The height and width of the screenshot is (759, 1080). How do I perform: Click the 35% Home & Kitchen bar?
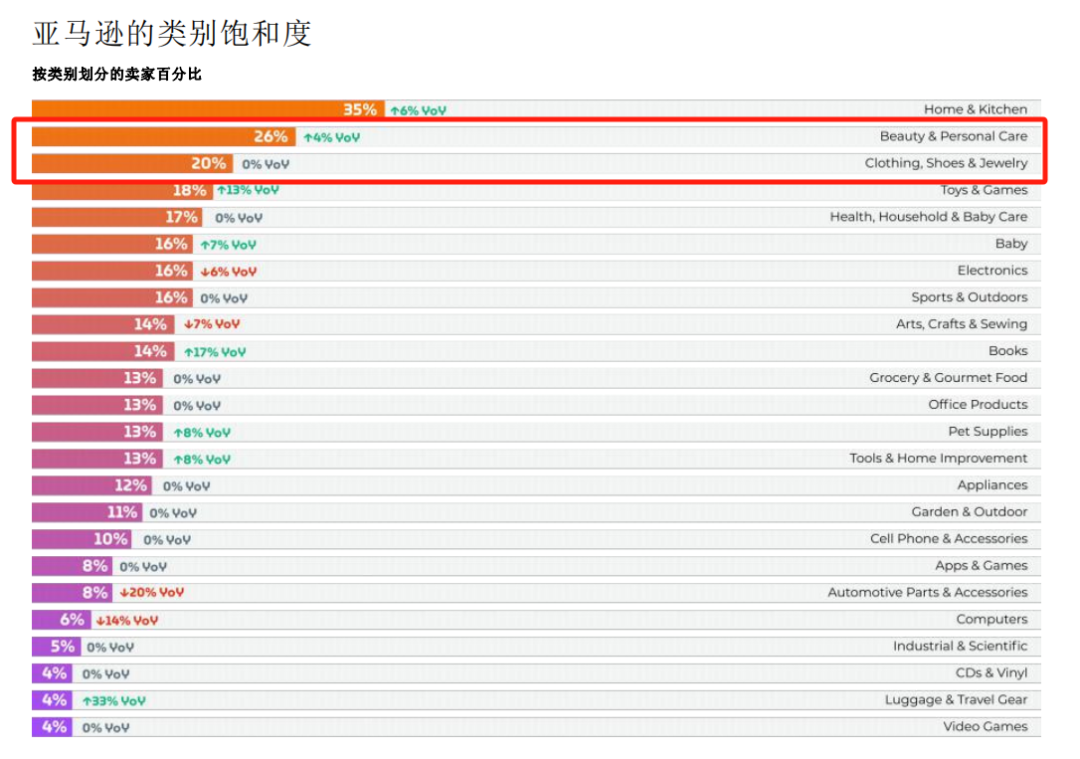pyautogui.click(x=208, y=110)
